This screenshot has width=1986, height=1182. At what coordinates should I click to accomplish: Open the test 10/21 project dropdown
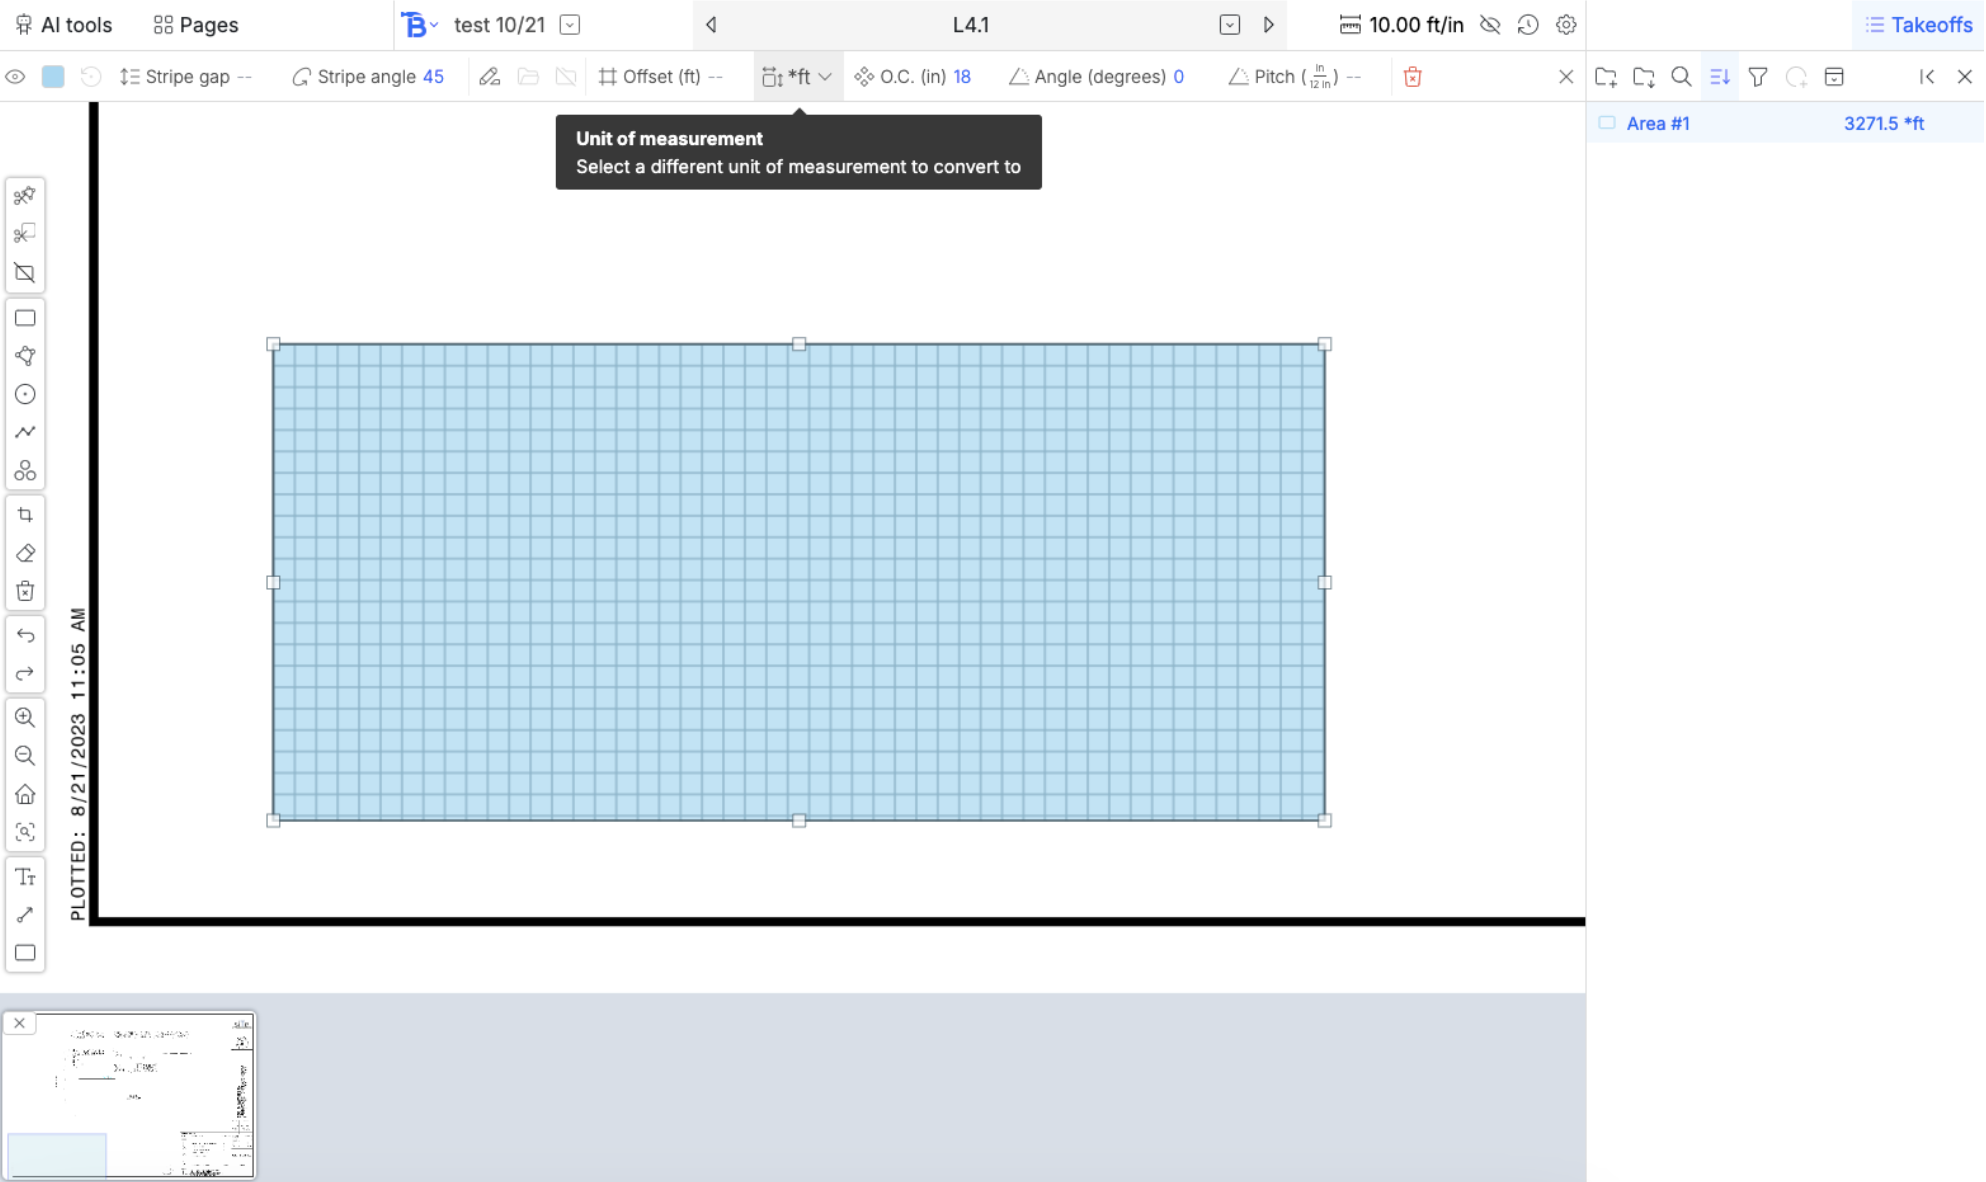570,25
